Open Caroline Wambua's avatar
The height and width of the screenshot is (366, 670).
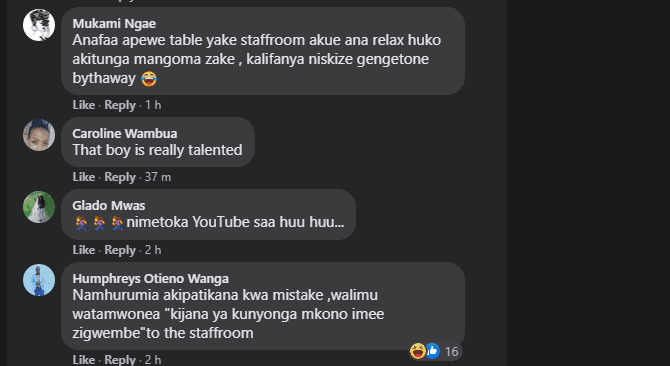pyautogui.click(x=39, y=135)
